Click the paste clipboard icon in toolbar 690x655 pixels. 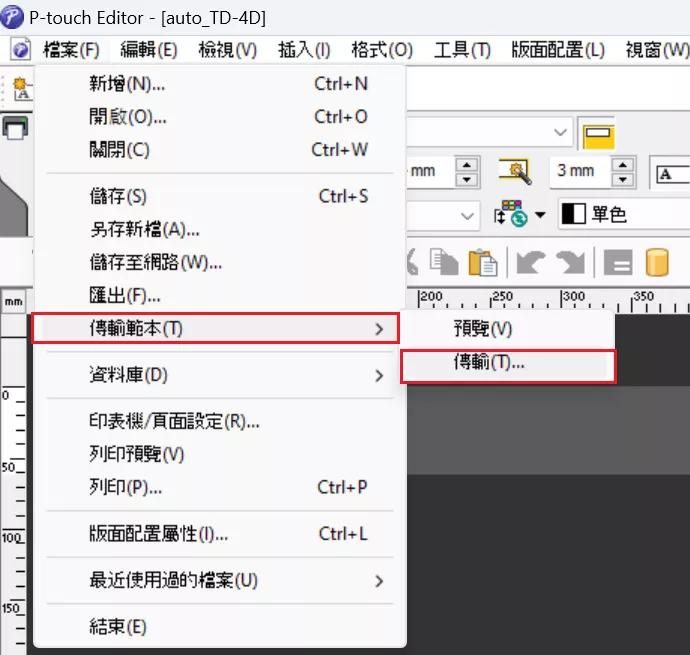click(484, 262)
